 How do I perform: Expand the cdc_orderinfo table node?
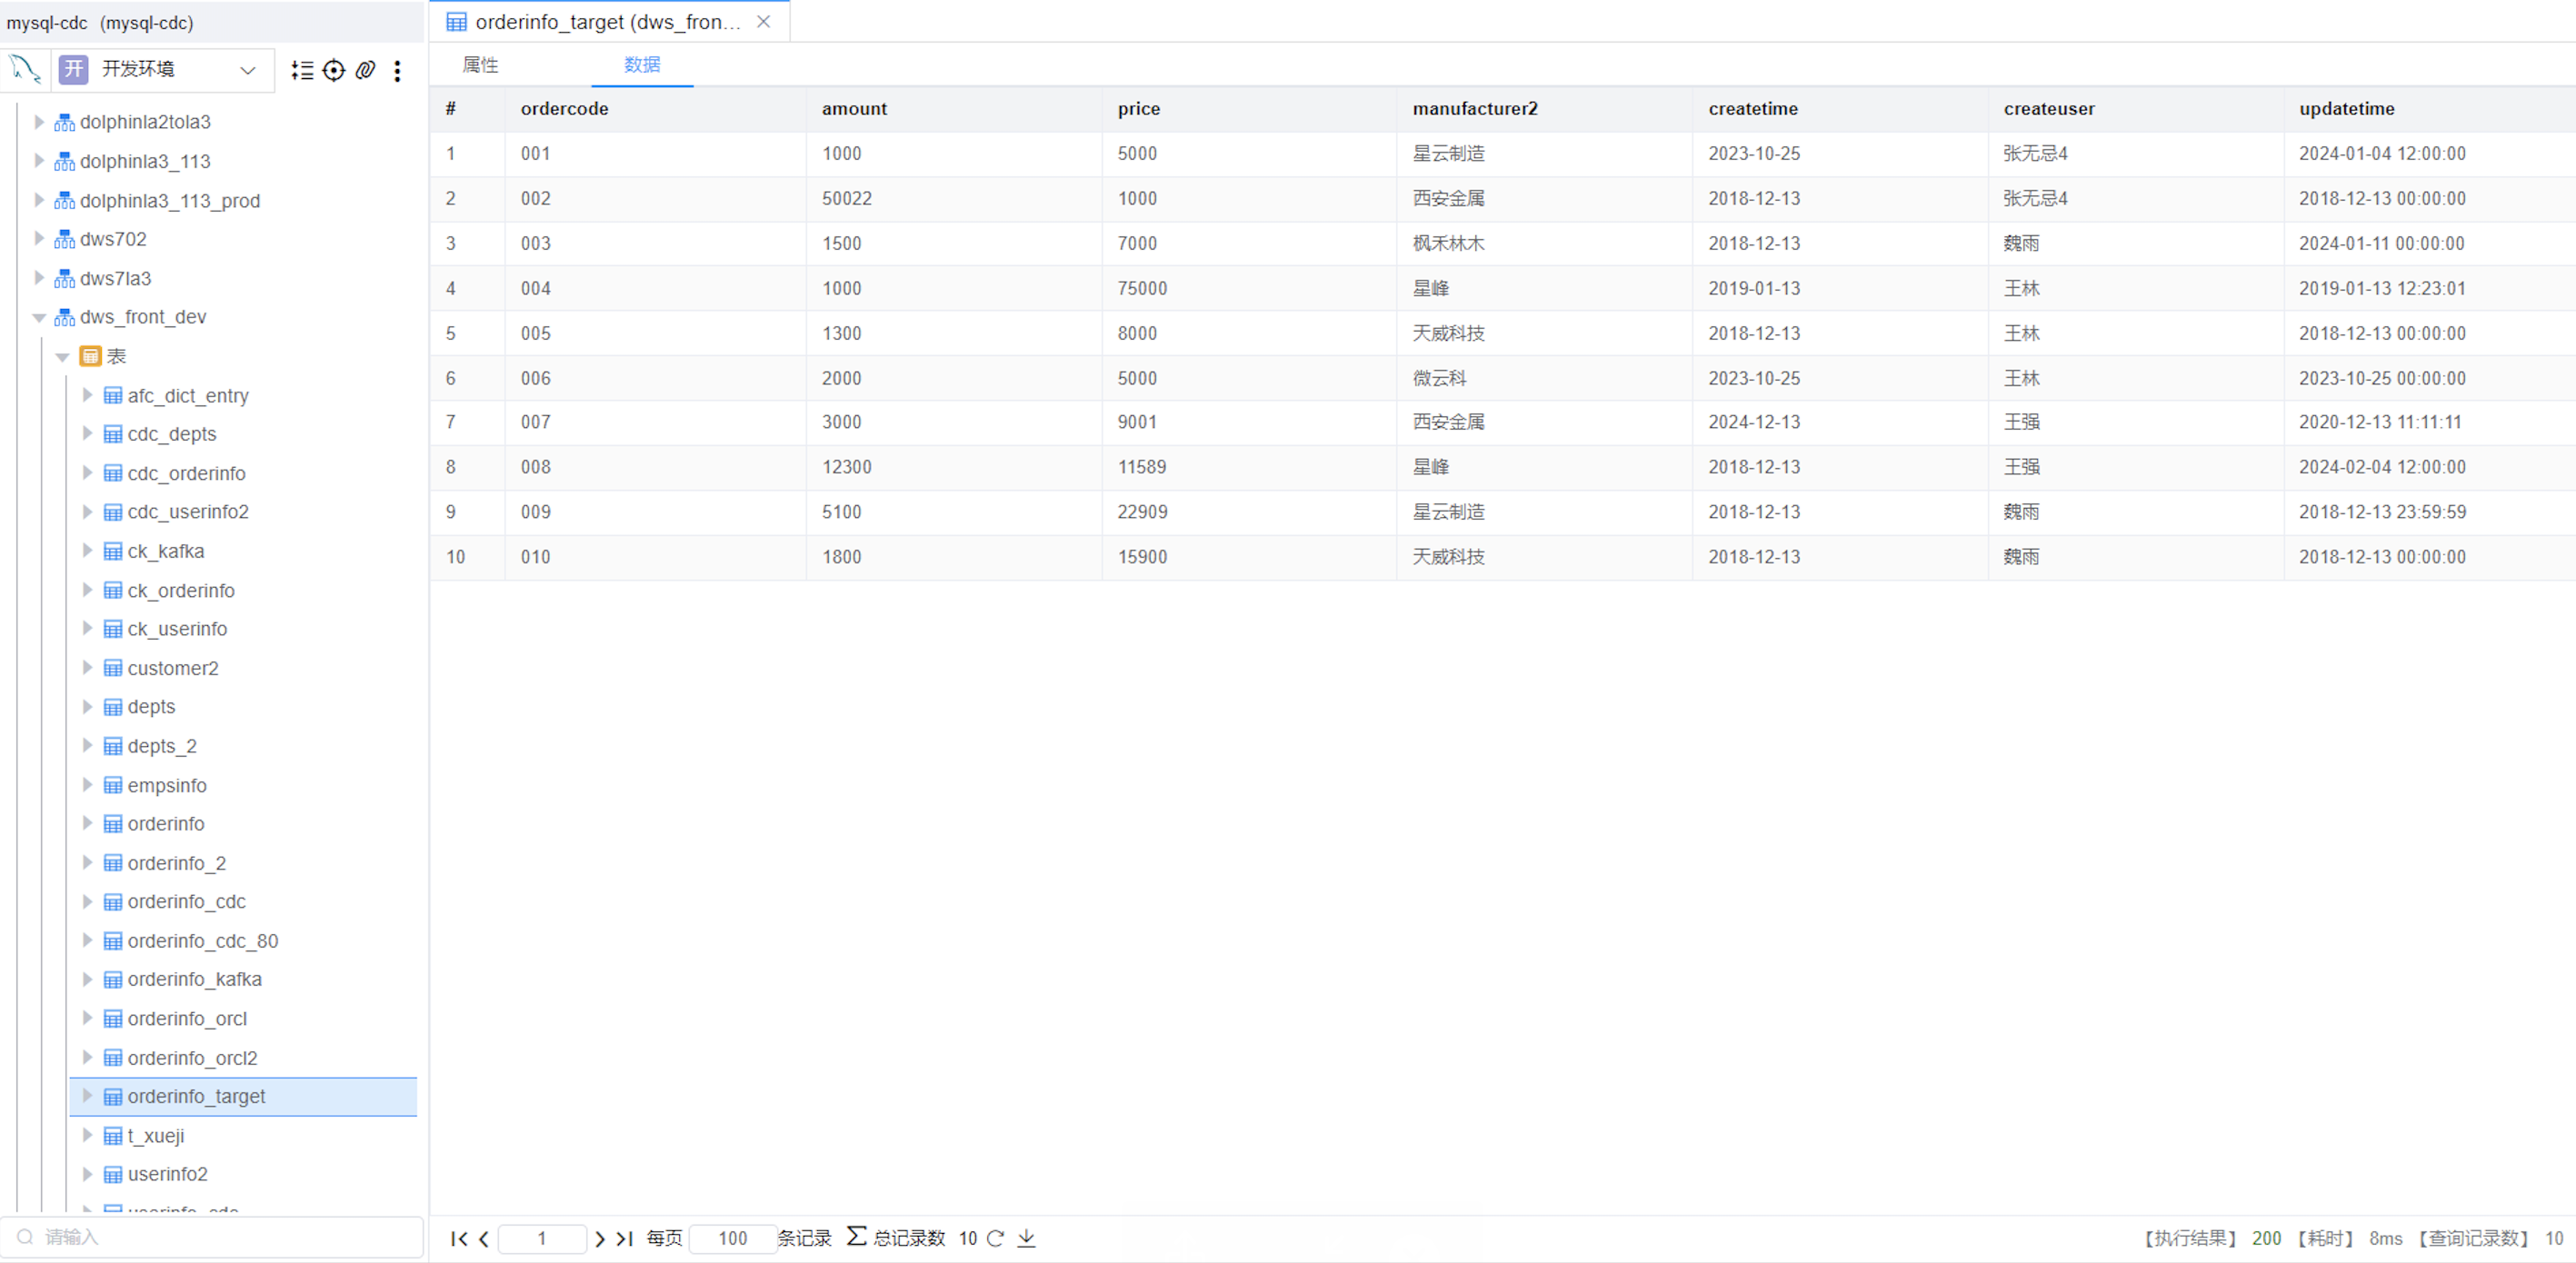point(87,473)
